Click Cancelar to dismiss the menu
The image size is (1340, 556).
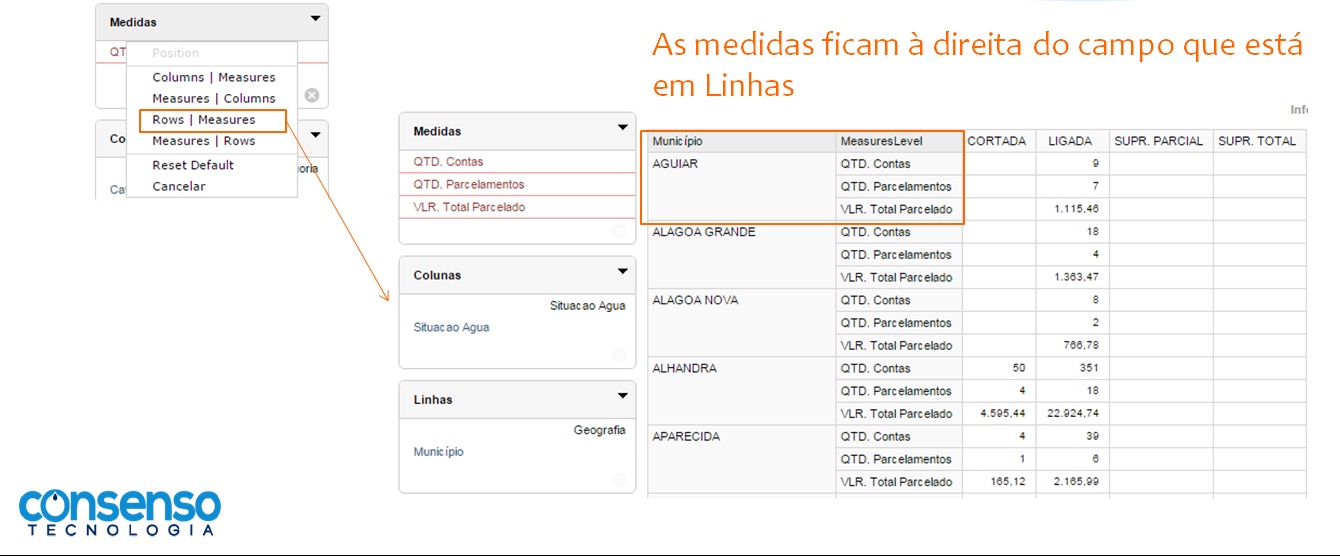179,186
